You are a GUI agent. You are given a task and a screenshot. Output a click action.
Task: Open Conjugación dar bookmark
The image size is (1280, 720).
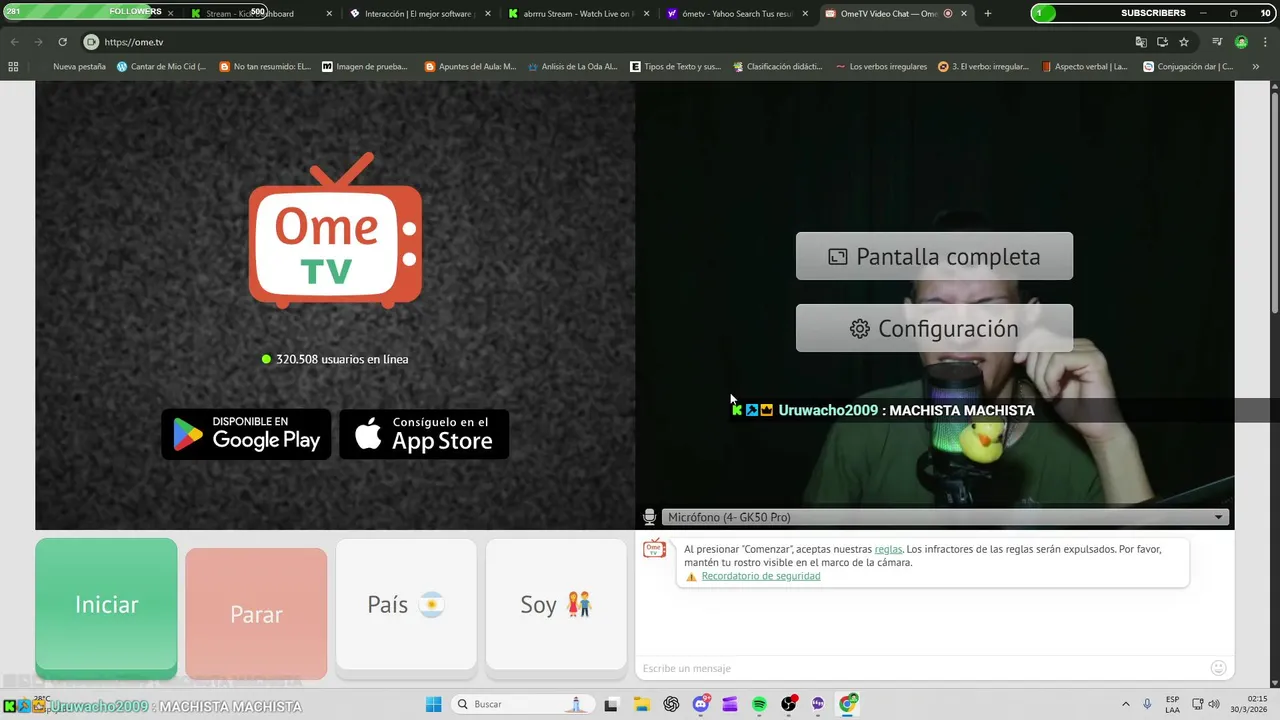click(1188, 67)
